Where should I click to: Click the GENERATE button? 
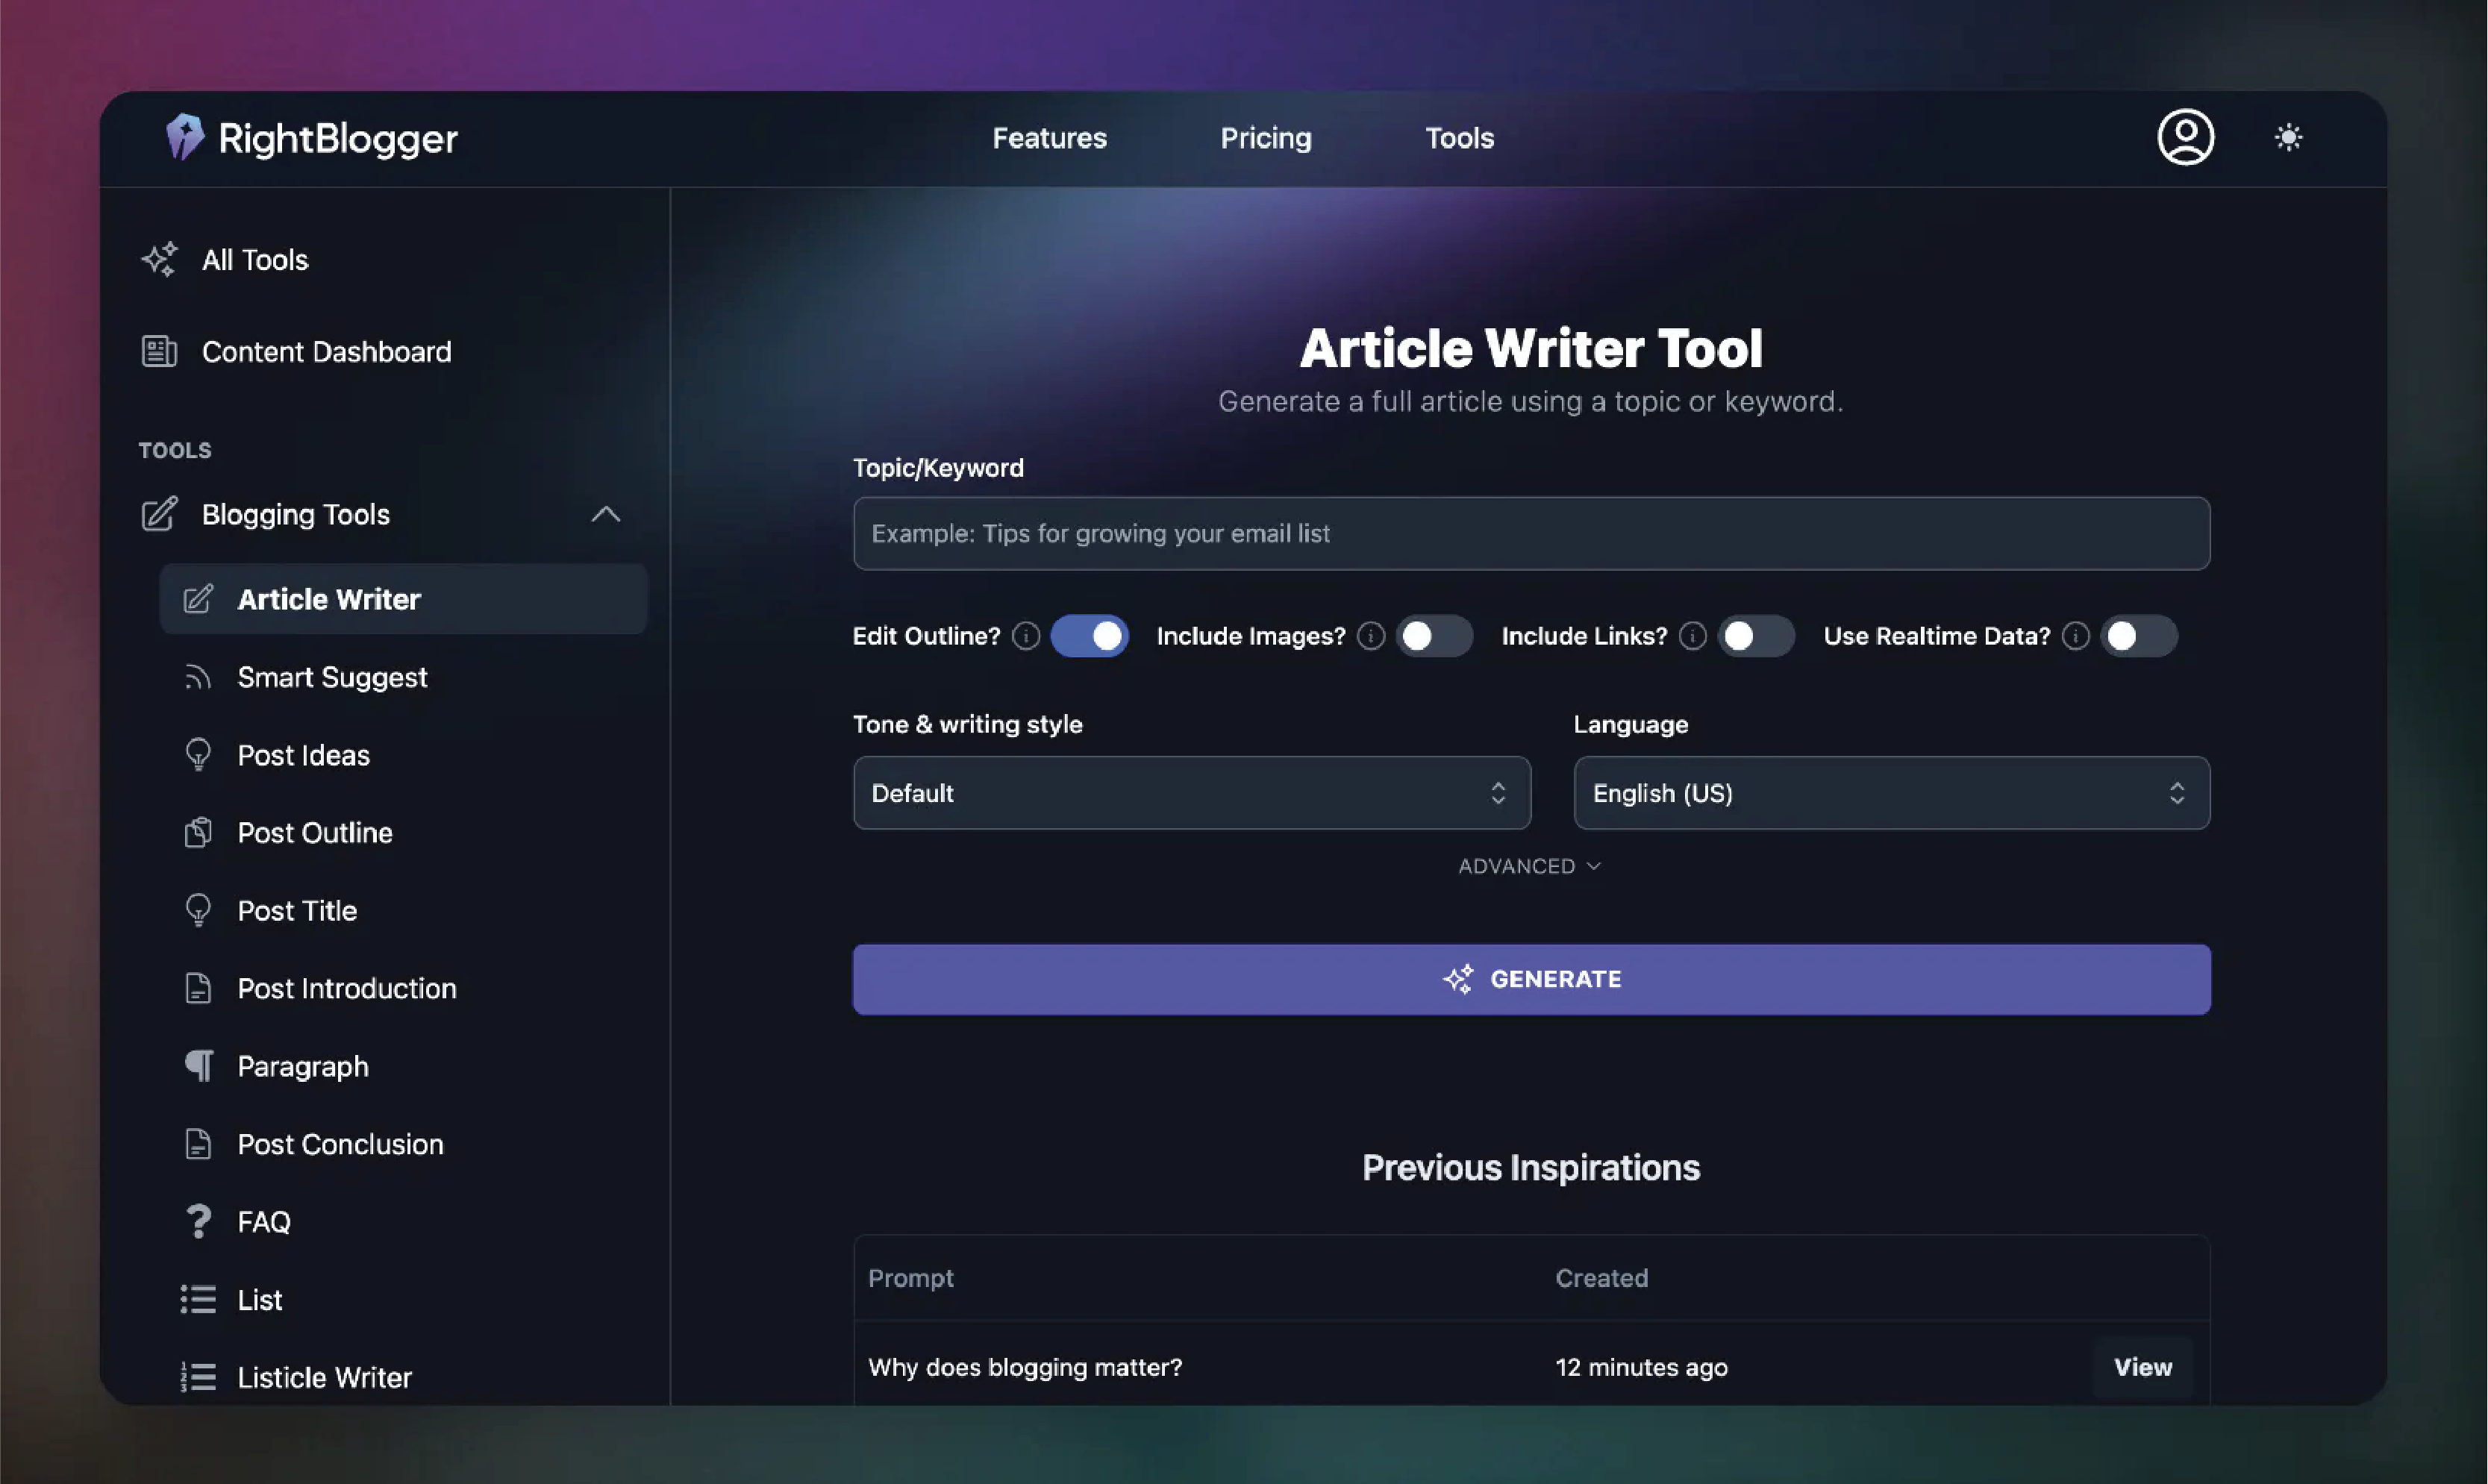pos(1530,979)
